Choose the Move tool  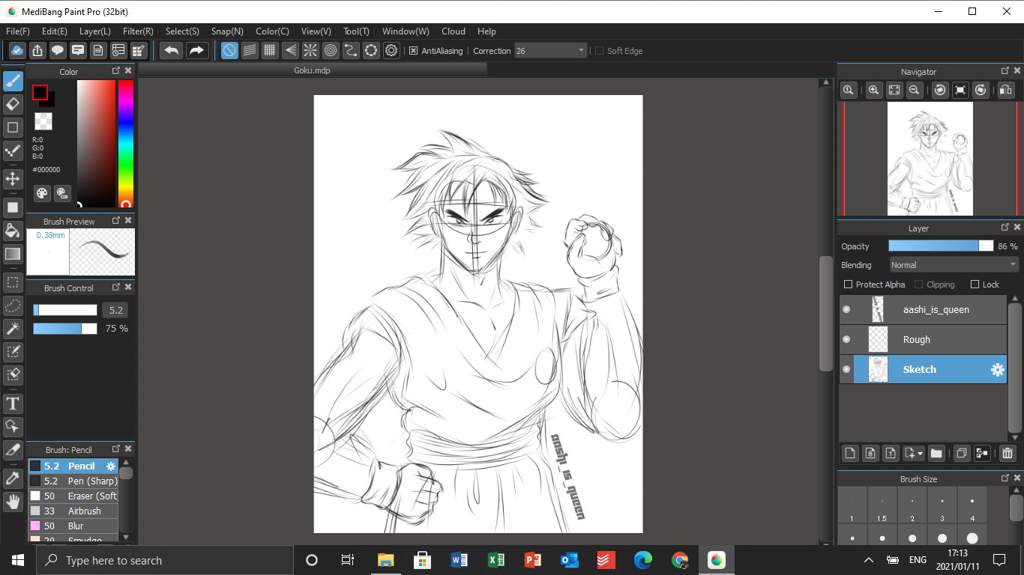click(x=13, y=178)
